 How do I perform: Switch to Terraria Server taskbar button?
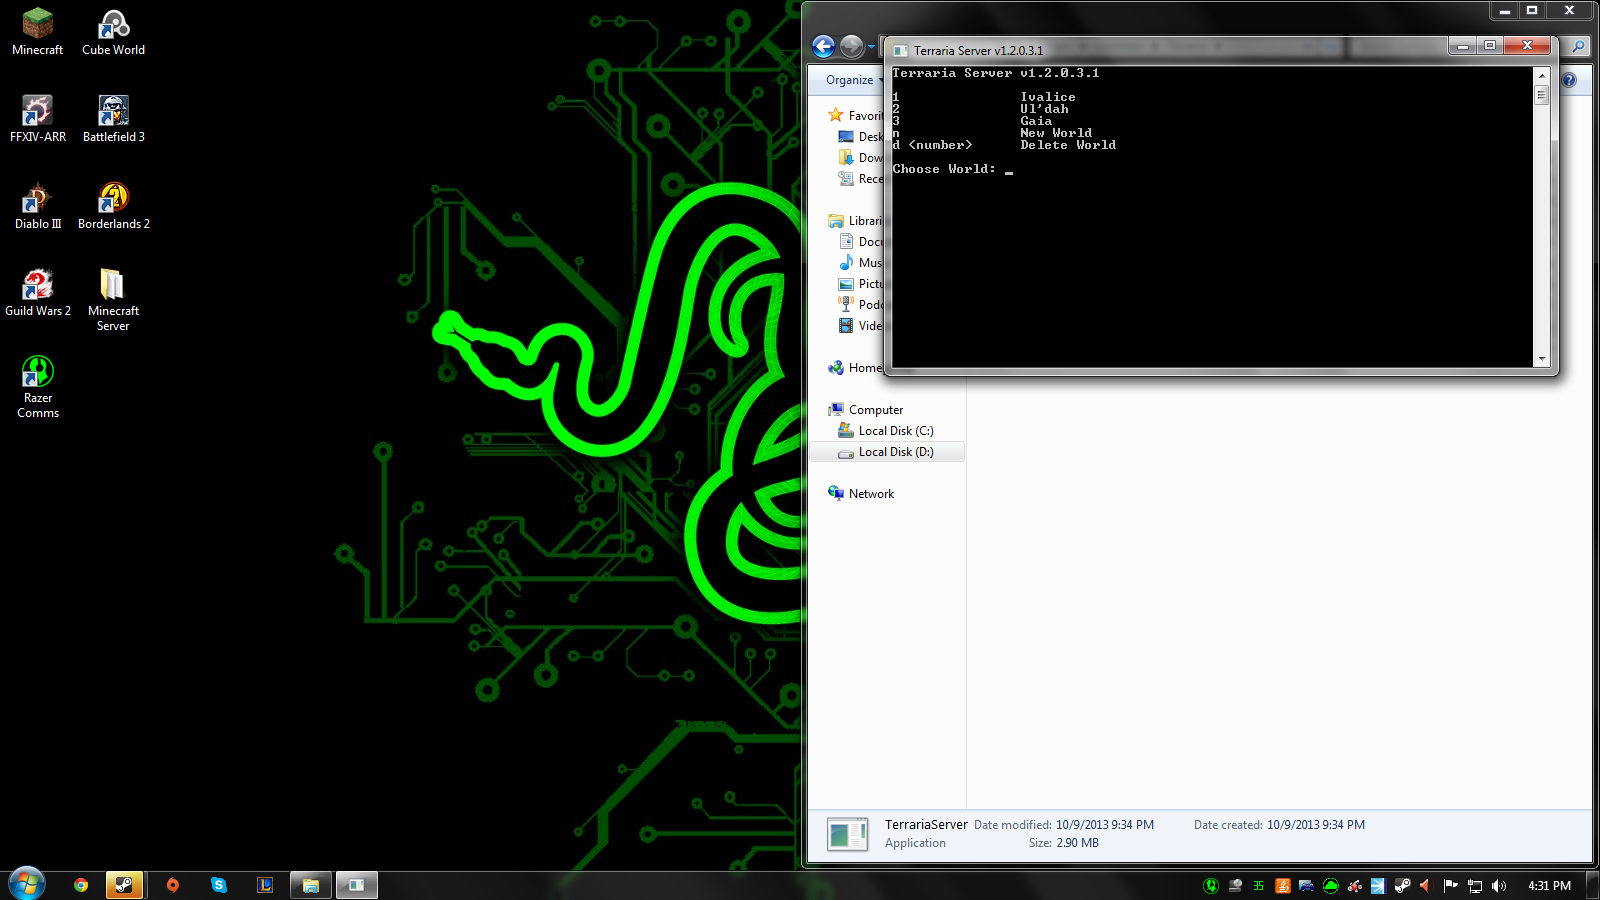click(x=356, y=885)
